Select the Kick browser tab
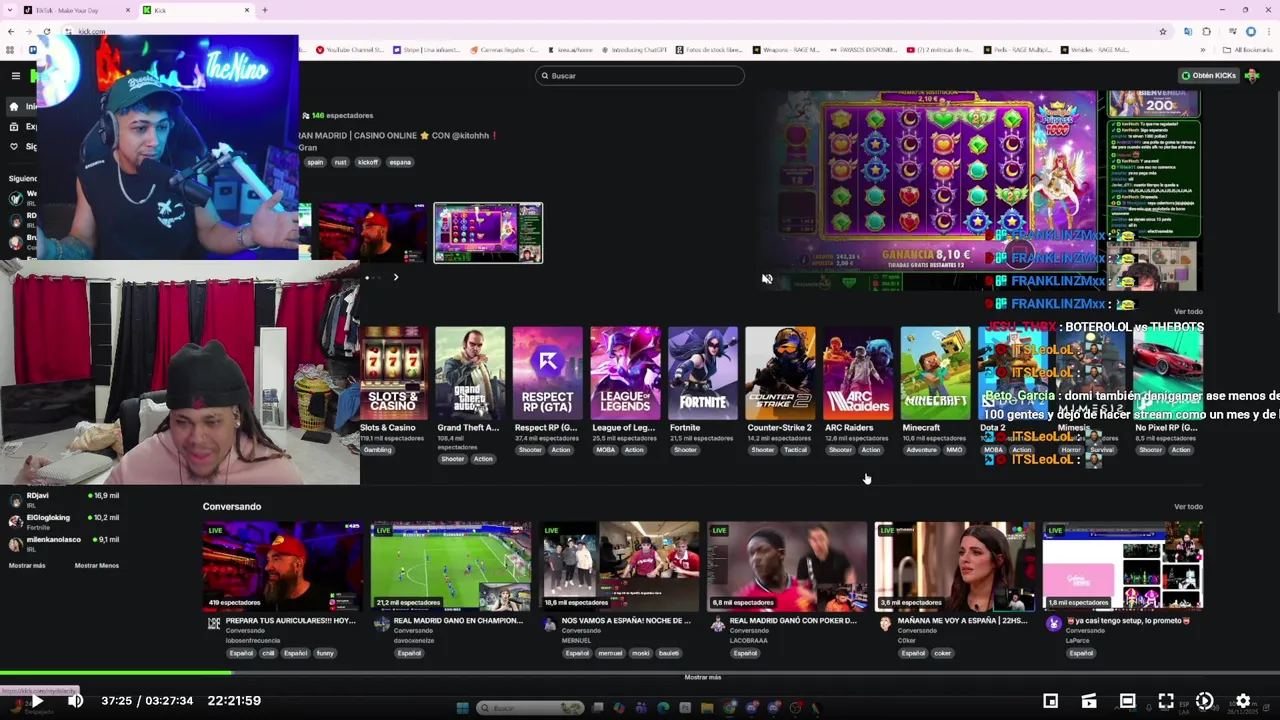This screenshot has width=1280, height=720. (195, 10)
